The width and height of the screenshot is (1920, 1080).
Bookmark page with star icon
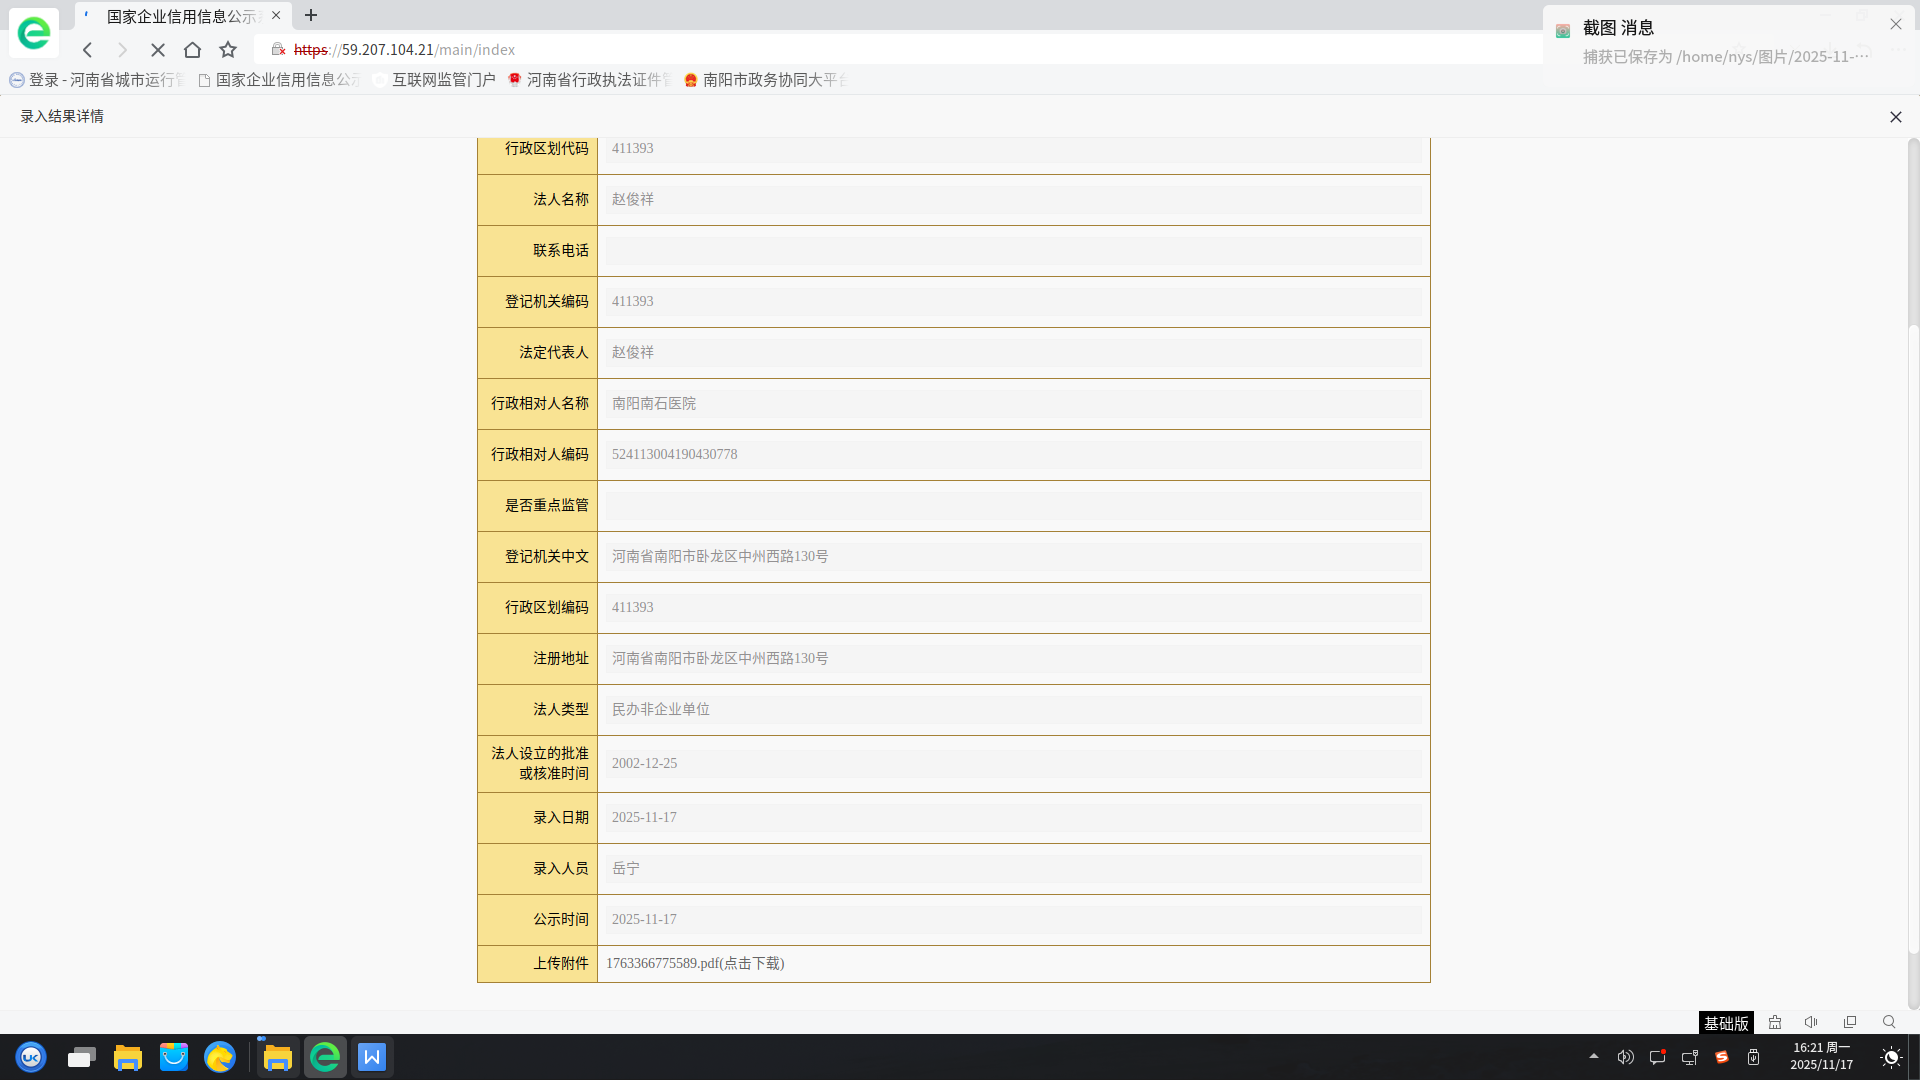(x=228, y=50)
